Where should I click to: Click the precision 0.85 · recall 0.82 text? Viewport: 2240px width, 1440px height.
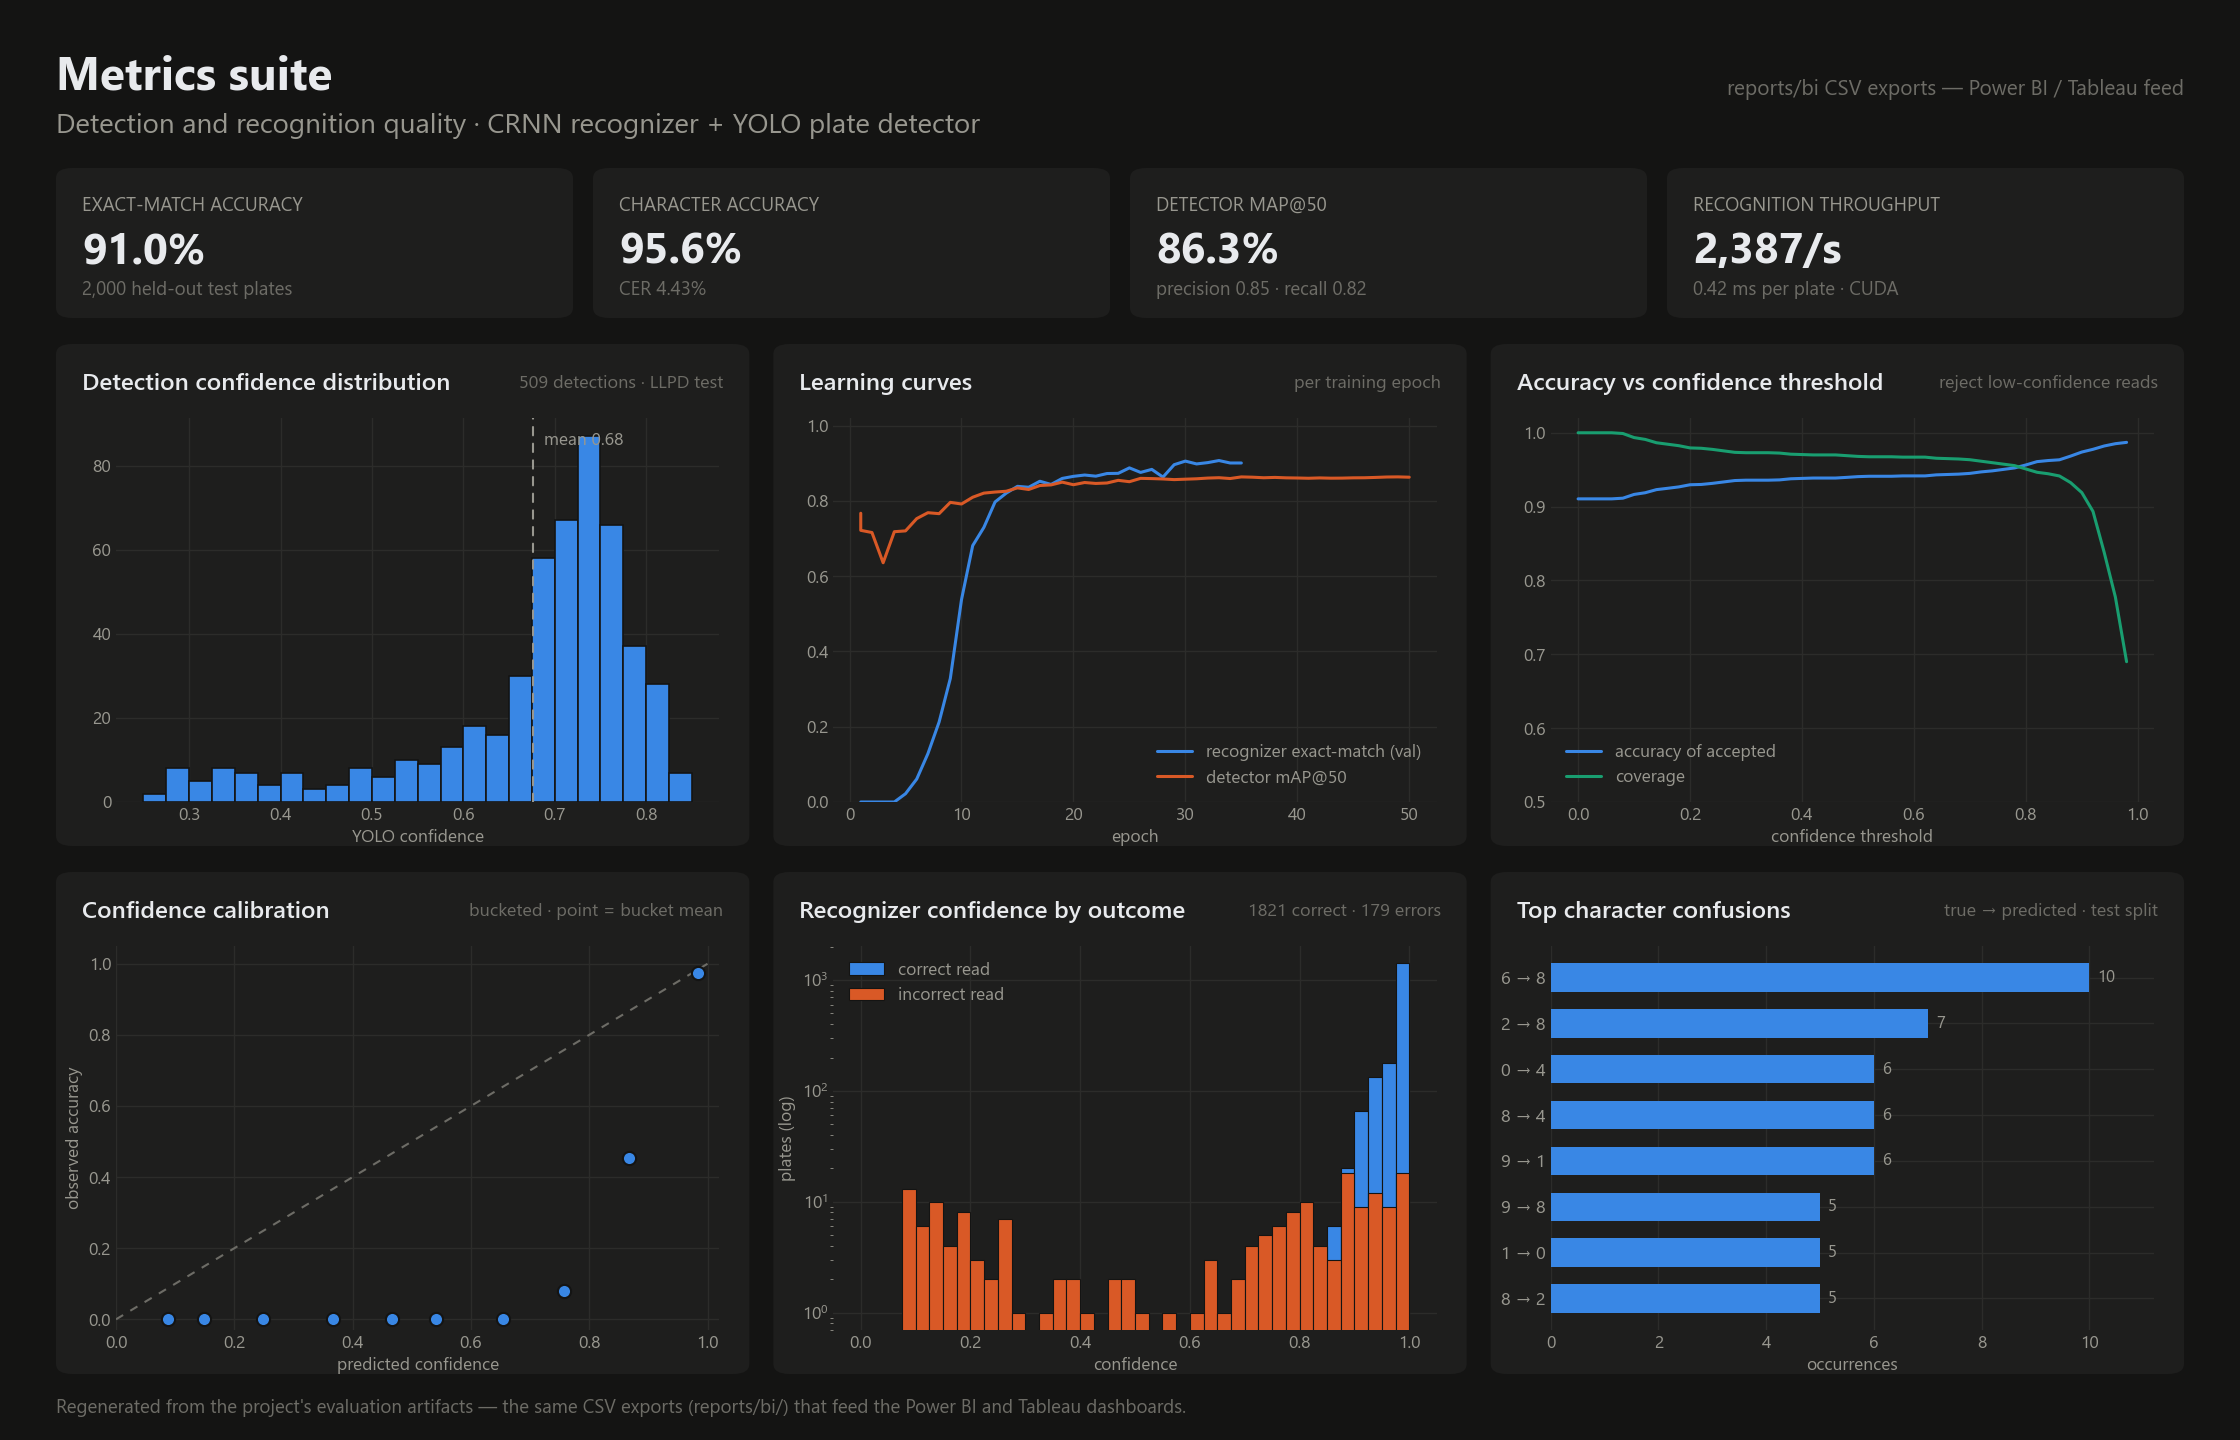pyautogui.click(x=1261, y=288)
